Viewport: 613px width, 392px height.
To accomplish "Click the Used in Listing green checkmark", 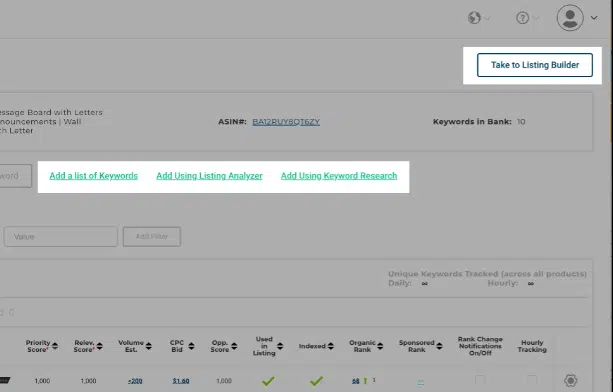I will (268, 380).
